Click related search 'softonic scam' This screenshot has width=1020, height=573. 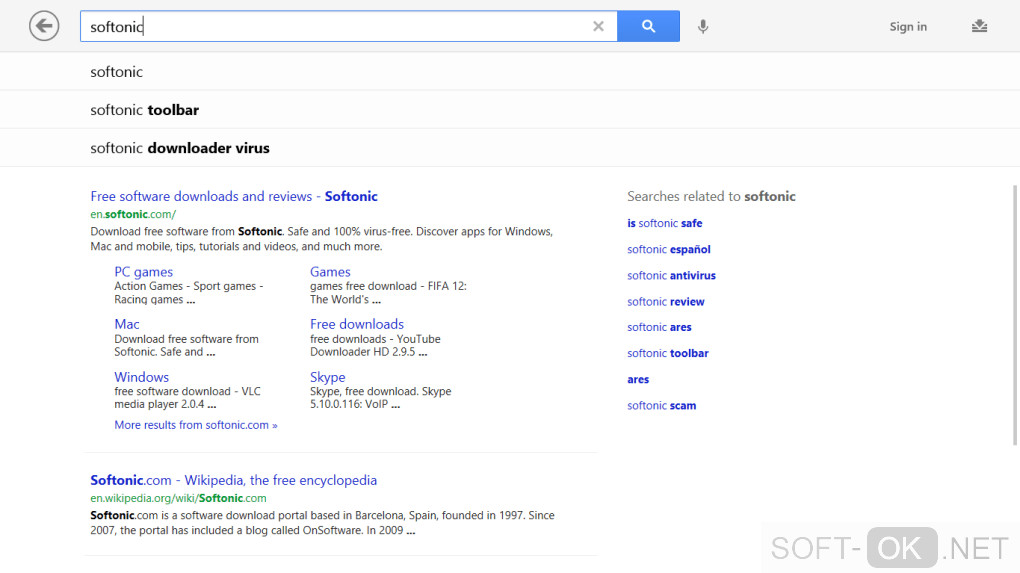(x=661, y=405)
